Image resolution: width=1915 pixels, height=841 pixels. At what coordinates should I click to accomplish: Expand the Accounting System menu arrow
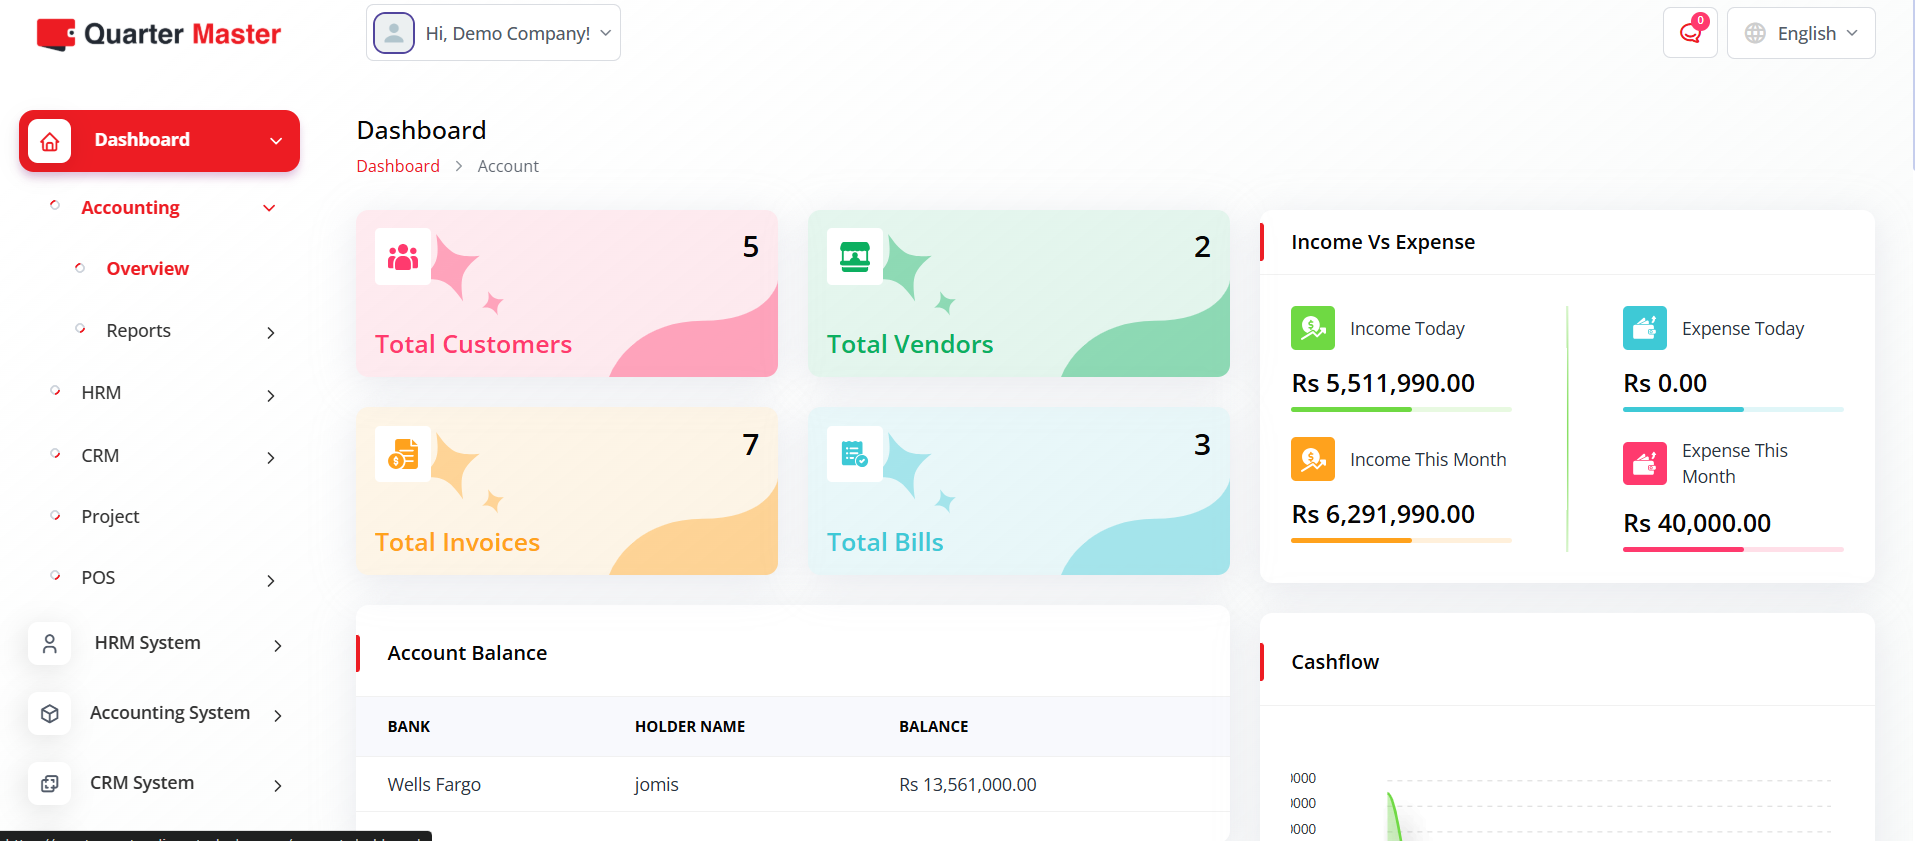click(x=278, y=715)
